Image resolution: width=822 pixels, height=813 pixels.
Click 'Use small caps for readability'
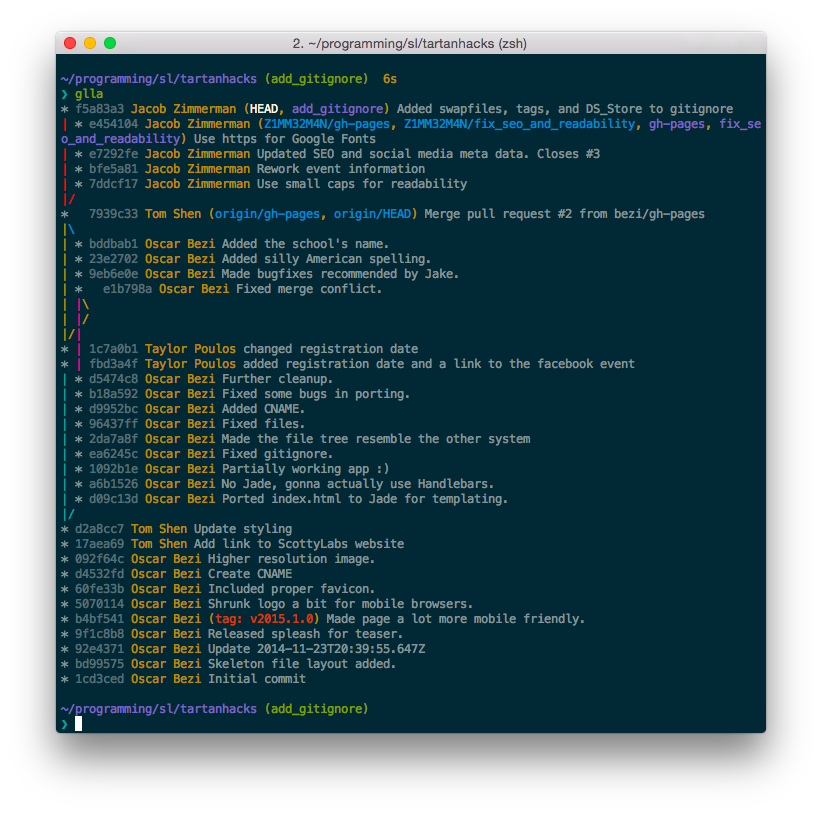(x=362, y=184)
